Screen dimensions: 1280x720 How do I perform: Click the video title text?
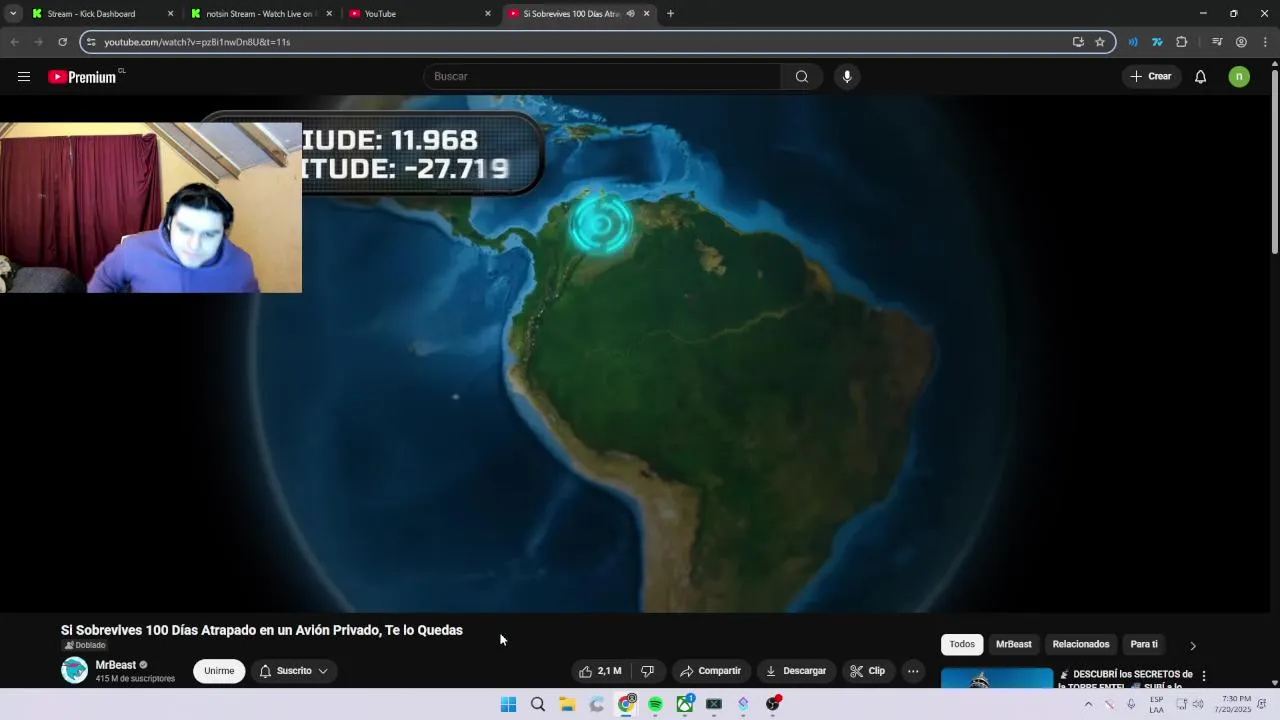pyautogui.click(x=262, y=630)
